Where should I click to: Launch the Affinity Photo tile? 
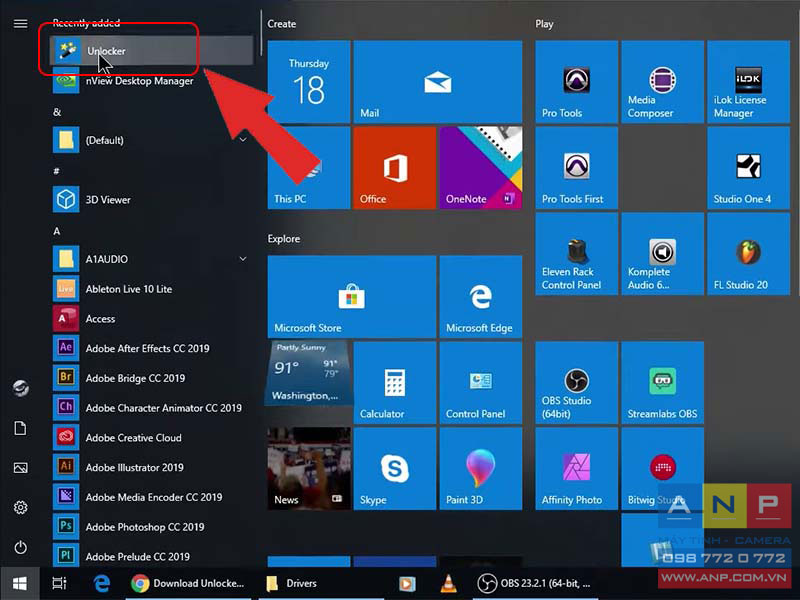click(x=577, y=468)
